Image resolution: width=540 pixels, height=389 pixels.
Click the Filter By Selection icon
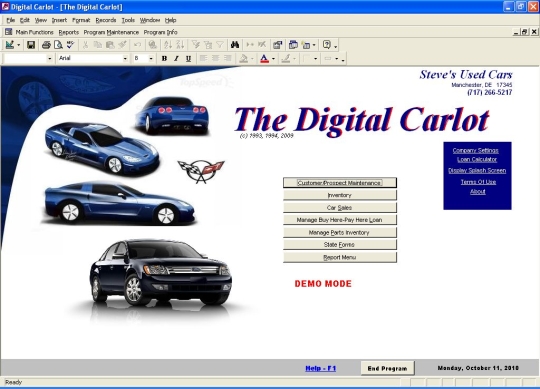tap(196, 45)
